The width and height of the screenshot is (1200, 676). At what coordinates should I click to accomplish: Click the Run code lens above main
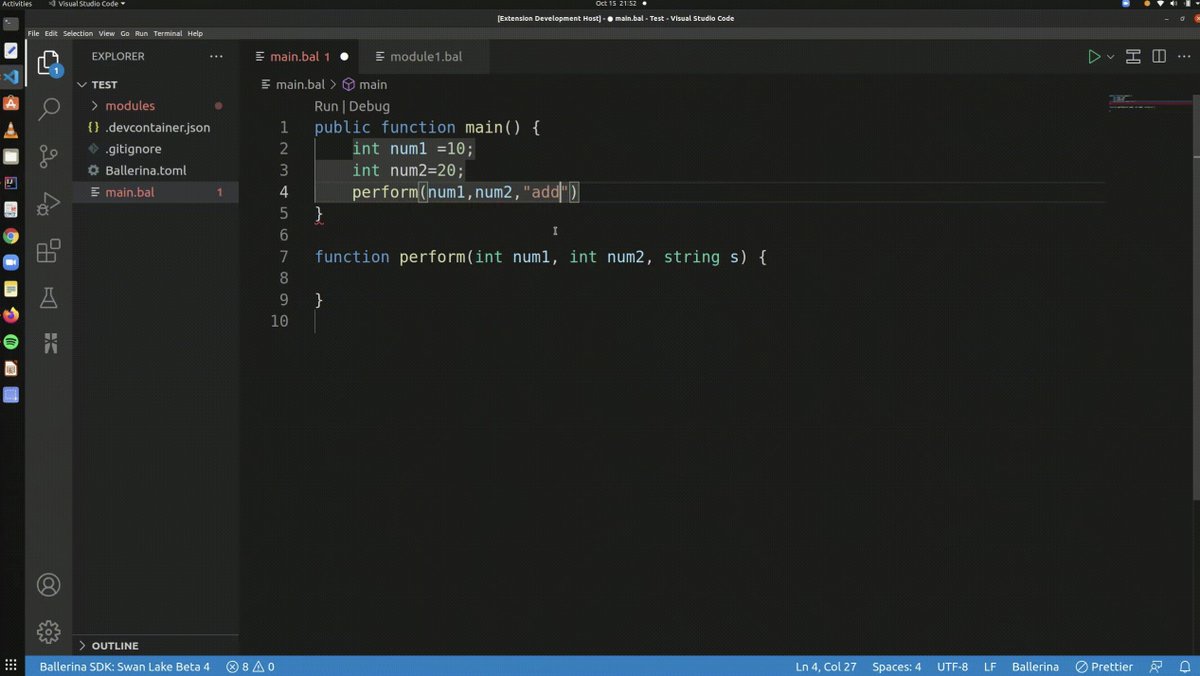pos(326,106)
